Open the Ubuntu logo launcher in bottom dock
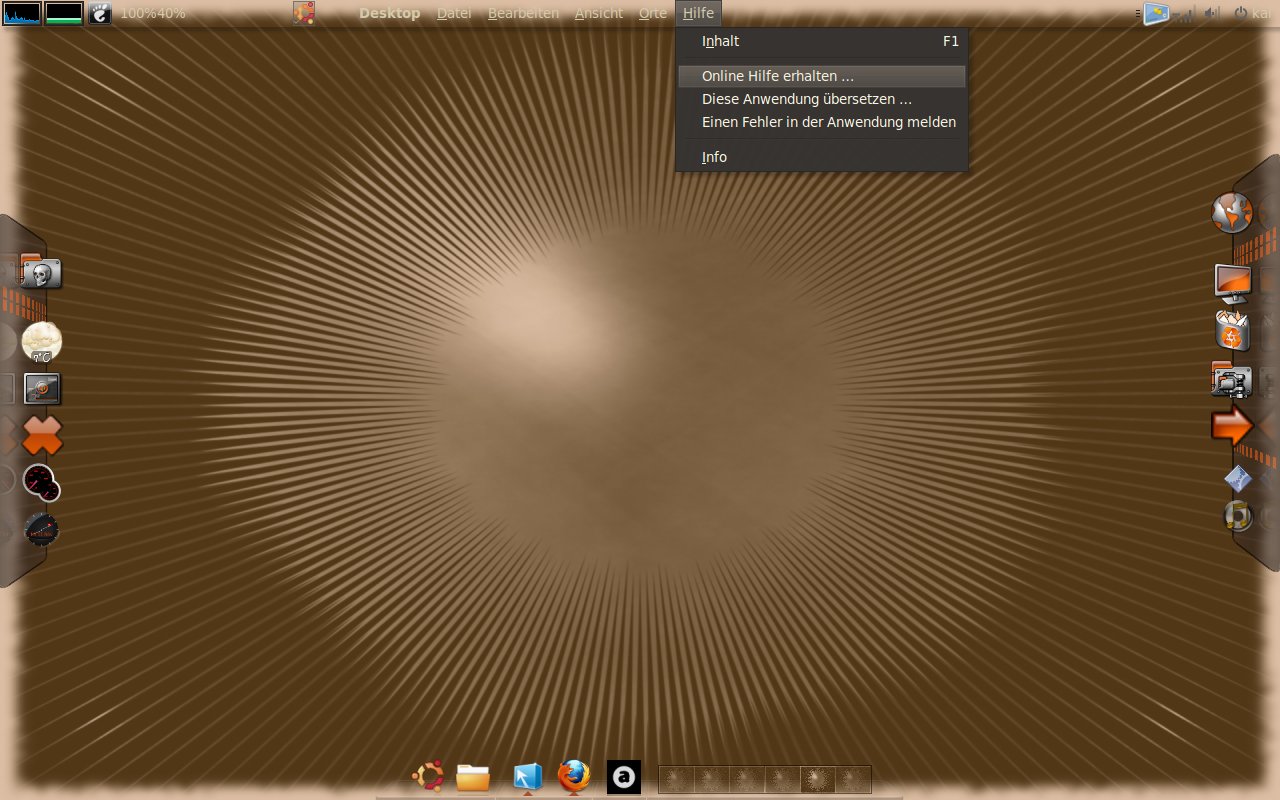This screenshot has height=800, width=1280. coord(429,776)
